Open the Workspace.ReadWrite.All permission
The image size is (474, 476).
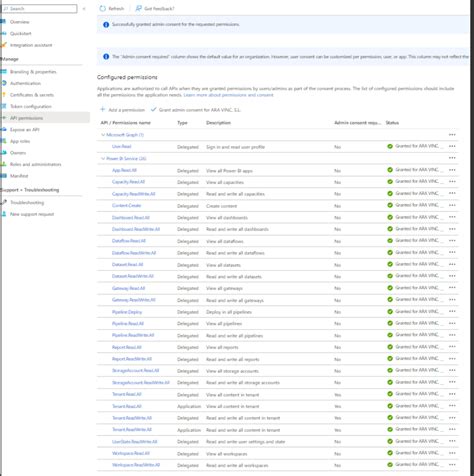(x=136, y=465)
